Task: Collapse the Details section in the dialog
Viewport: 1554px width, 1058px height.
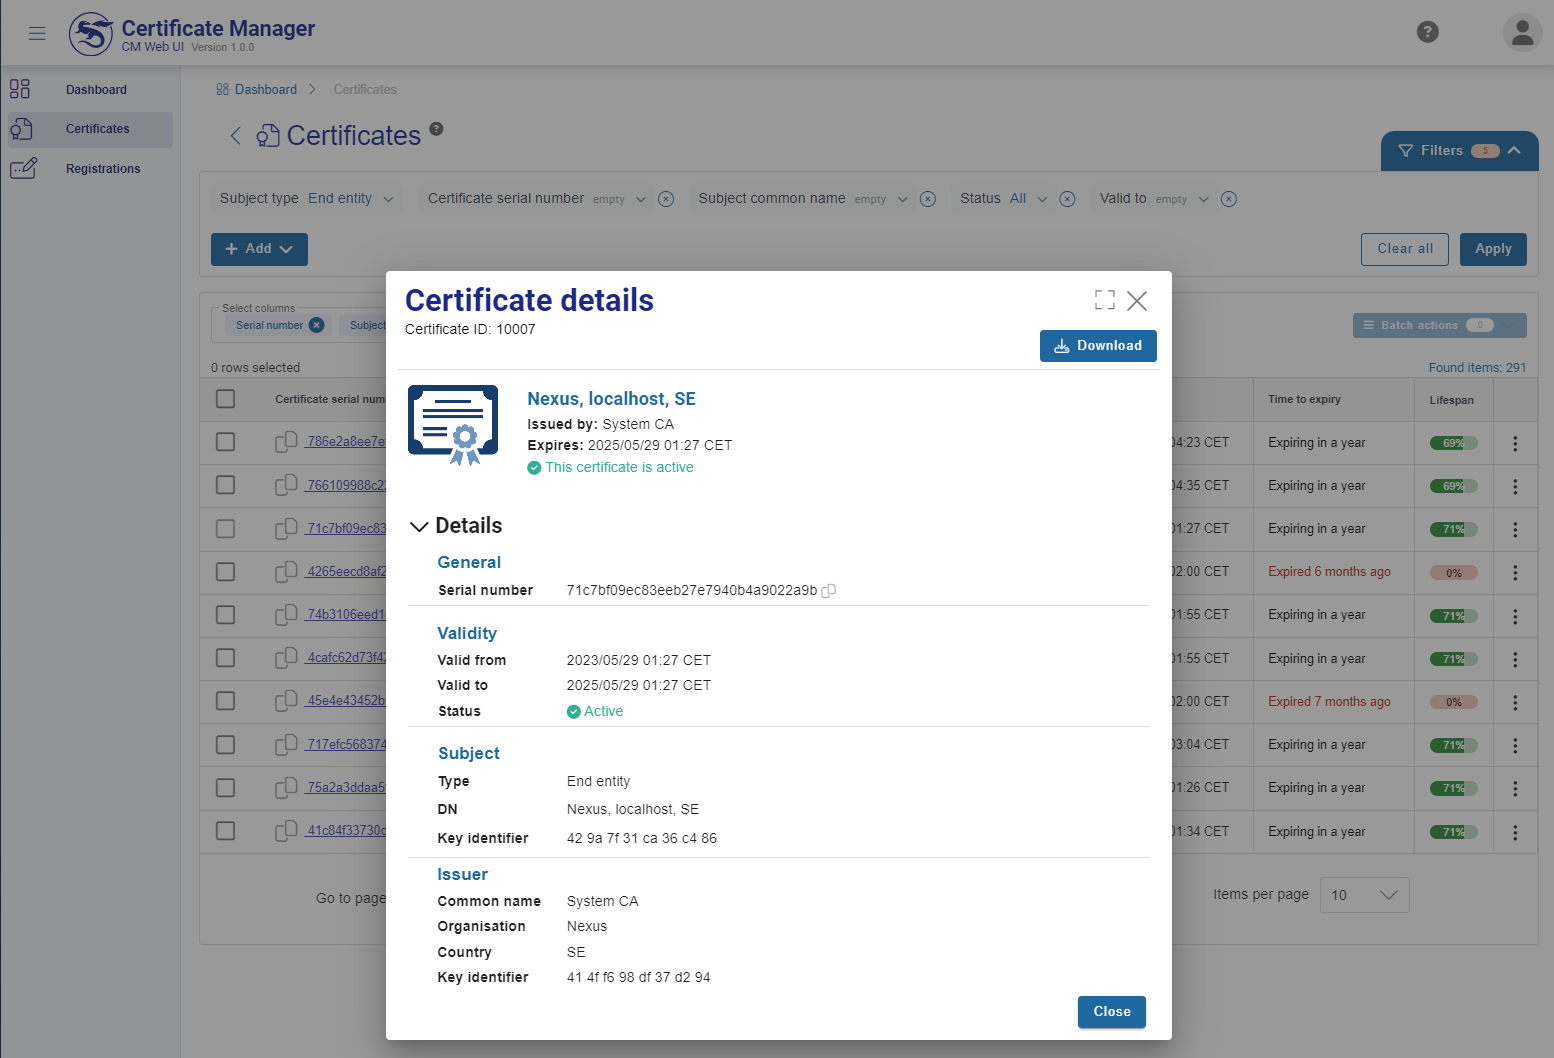Action: [419, 525]
